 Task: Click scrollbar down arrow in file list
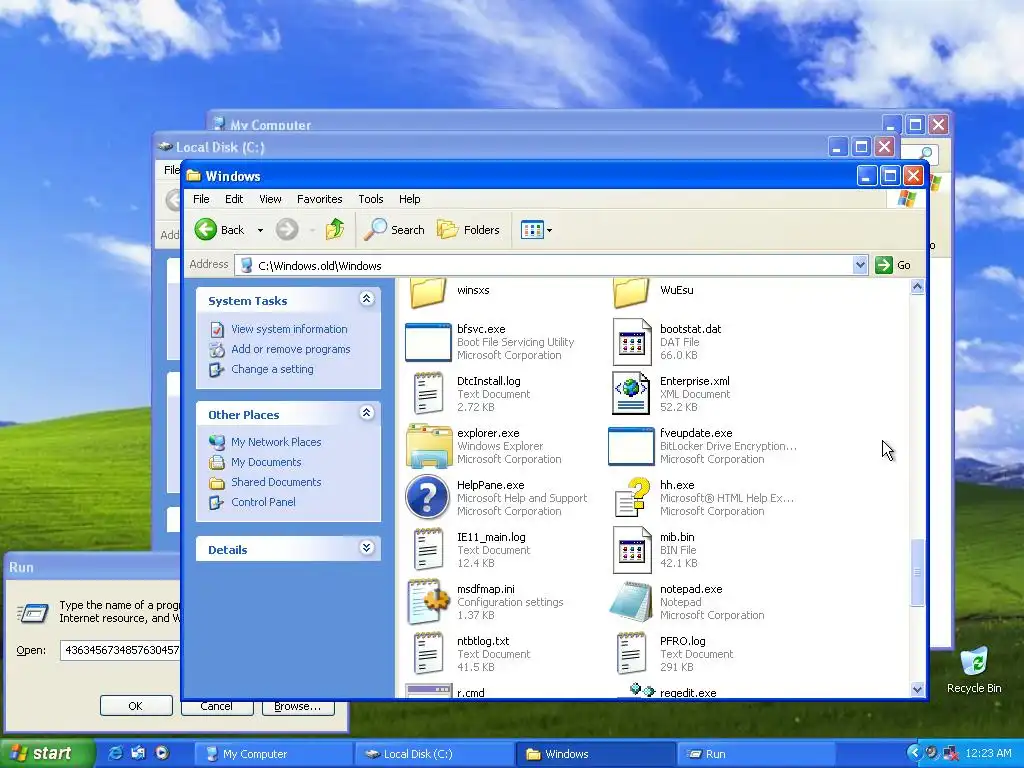tap(917, 690)
